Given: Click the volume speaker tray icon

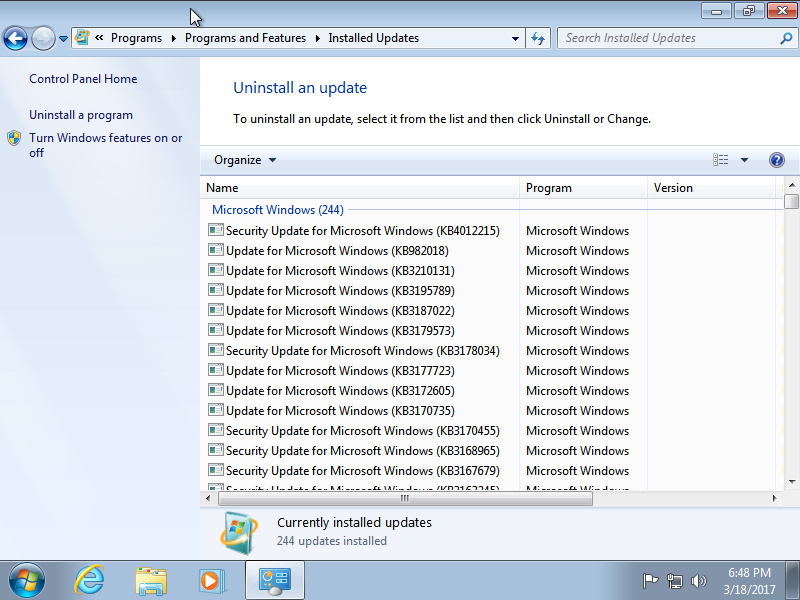Looking at the screenshot, I should (698, 581).
